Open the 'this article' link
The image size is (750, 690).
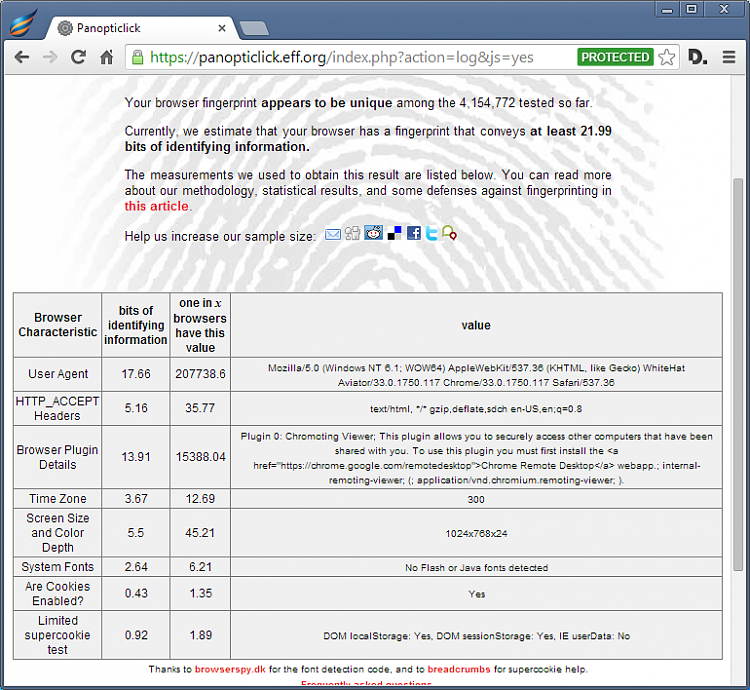(156, 206)
